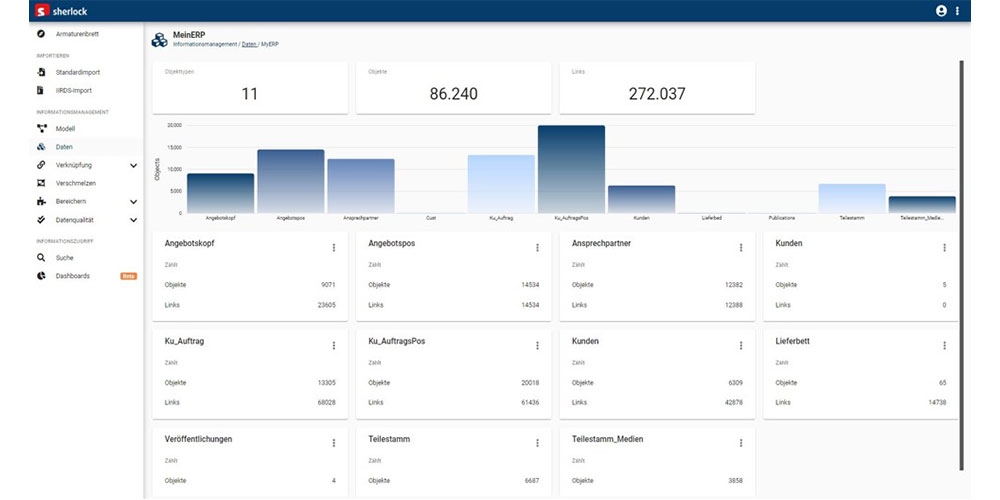This screenshot has width=1000, height=500.
Task: Open the Ku_AuftragsPos card options menu
Action: tap(537, 345)
